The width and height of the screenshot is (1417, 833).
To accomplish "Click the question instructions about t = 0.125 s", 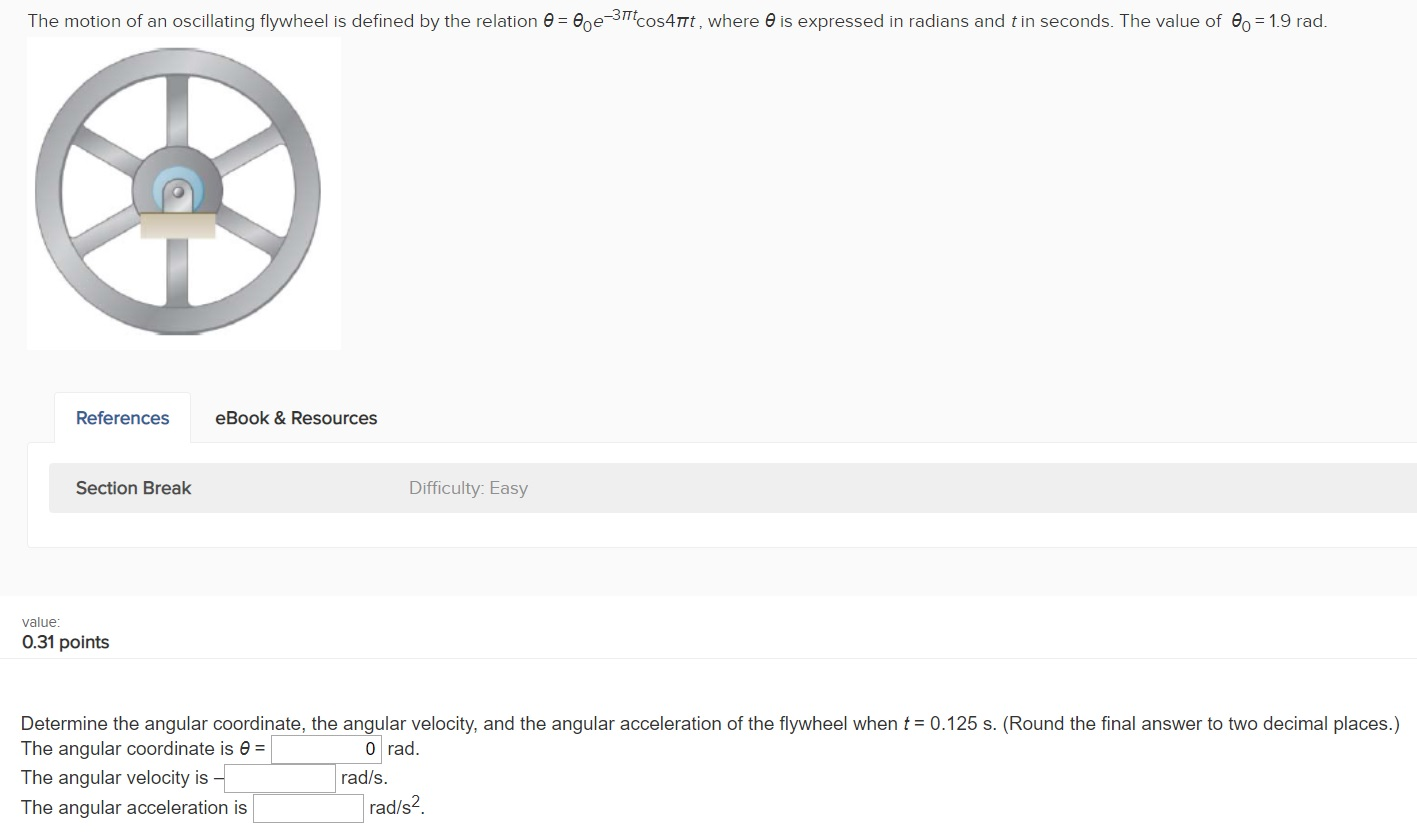I will (x=700, y=722).
